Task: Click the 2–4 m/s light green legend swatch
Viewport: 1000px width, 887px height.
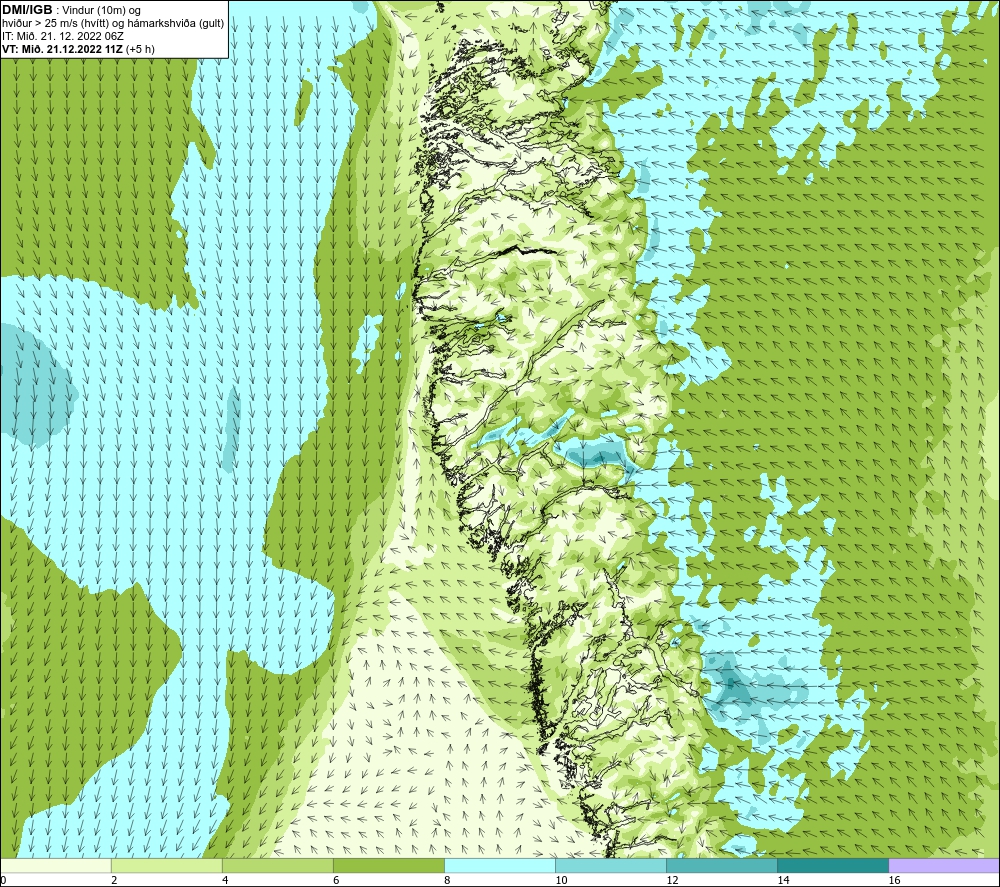Action: point(166,866)
